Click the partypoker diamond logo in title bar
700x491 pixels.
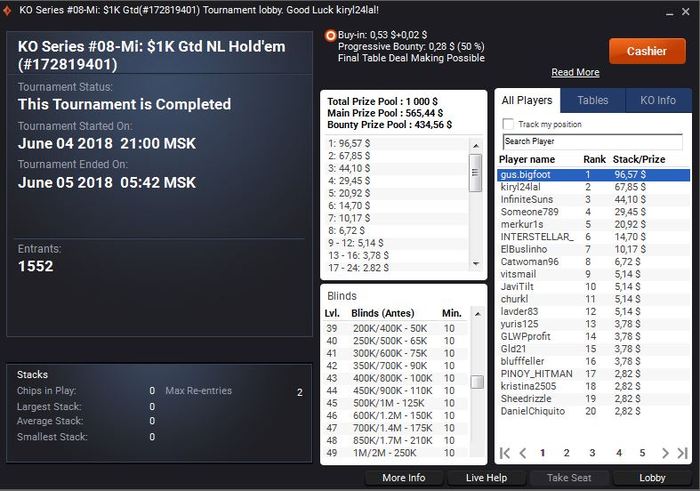point(6,10)
